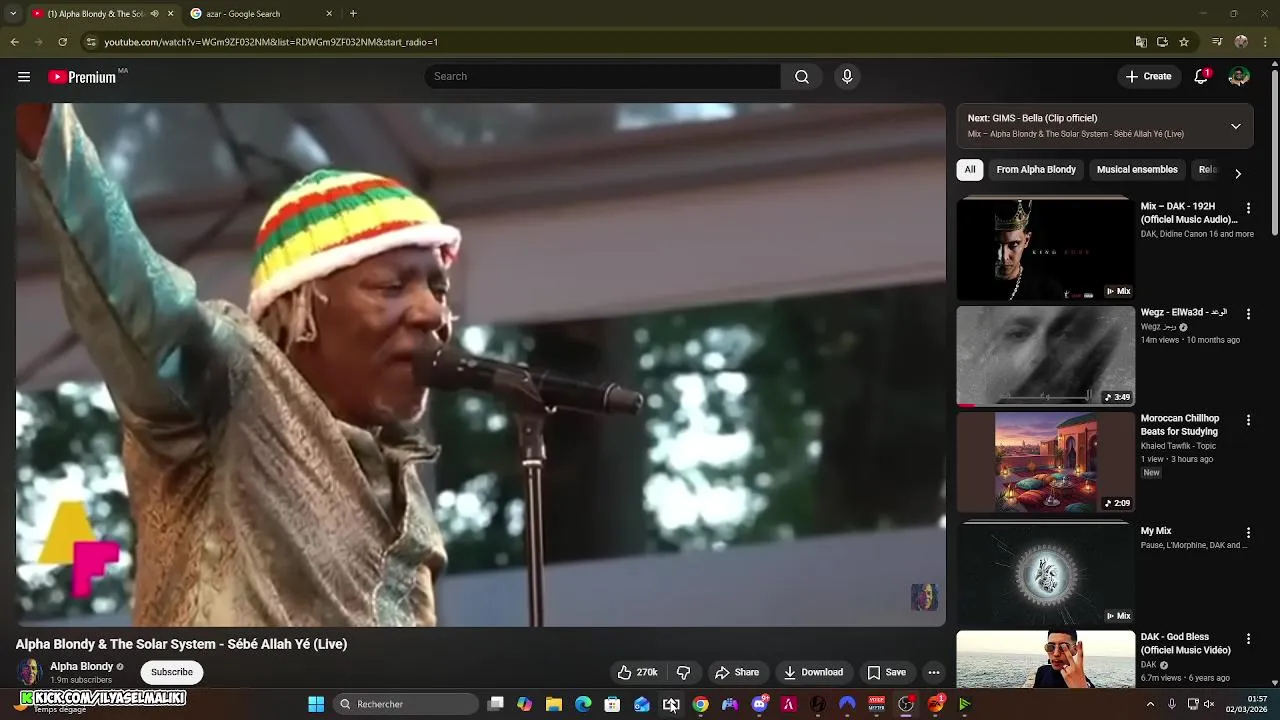This screenshot has width=1280, height=720.
Task: Open DAK - God Bless video title
Action: click(x=1186, y=643)
